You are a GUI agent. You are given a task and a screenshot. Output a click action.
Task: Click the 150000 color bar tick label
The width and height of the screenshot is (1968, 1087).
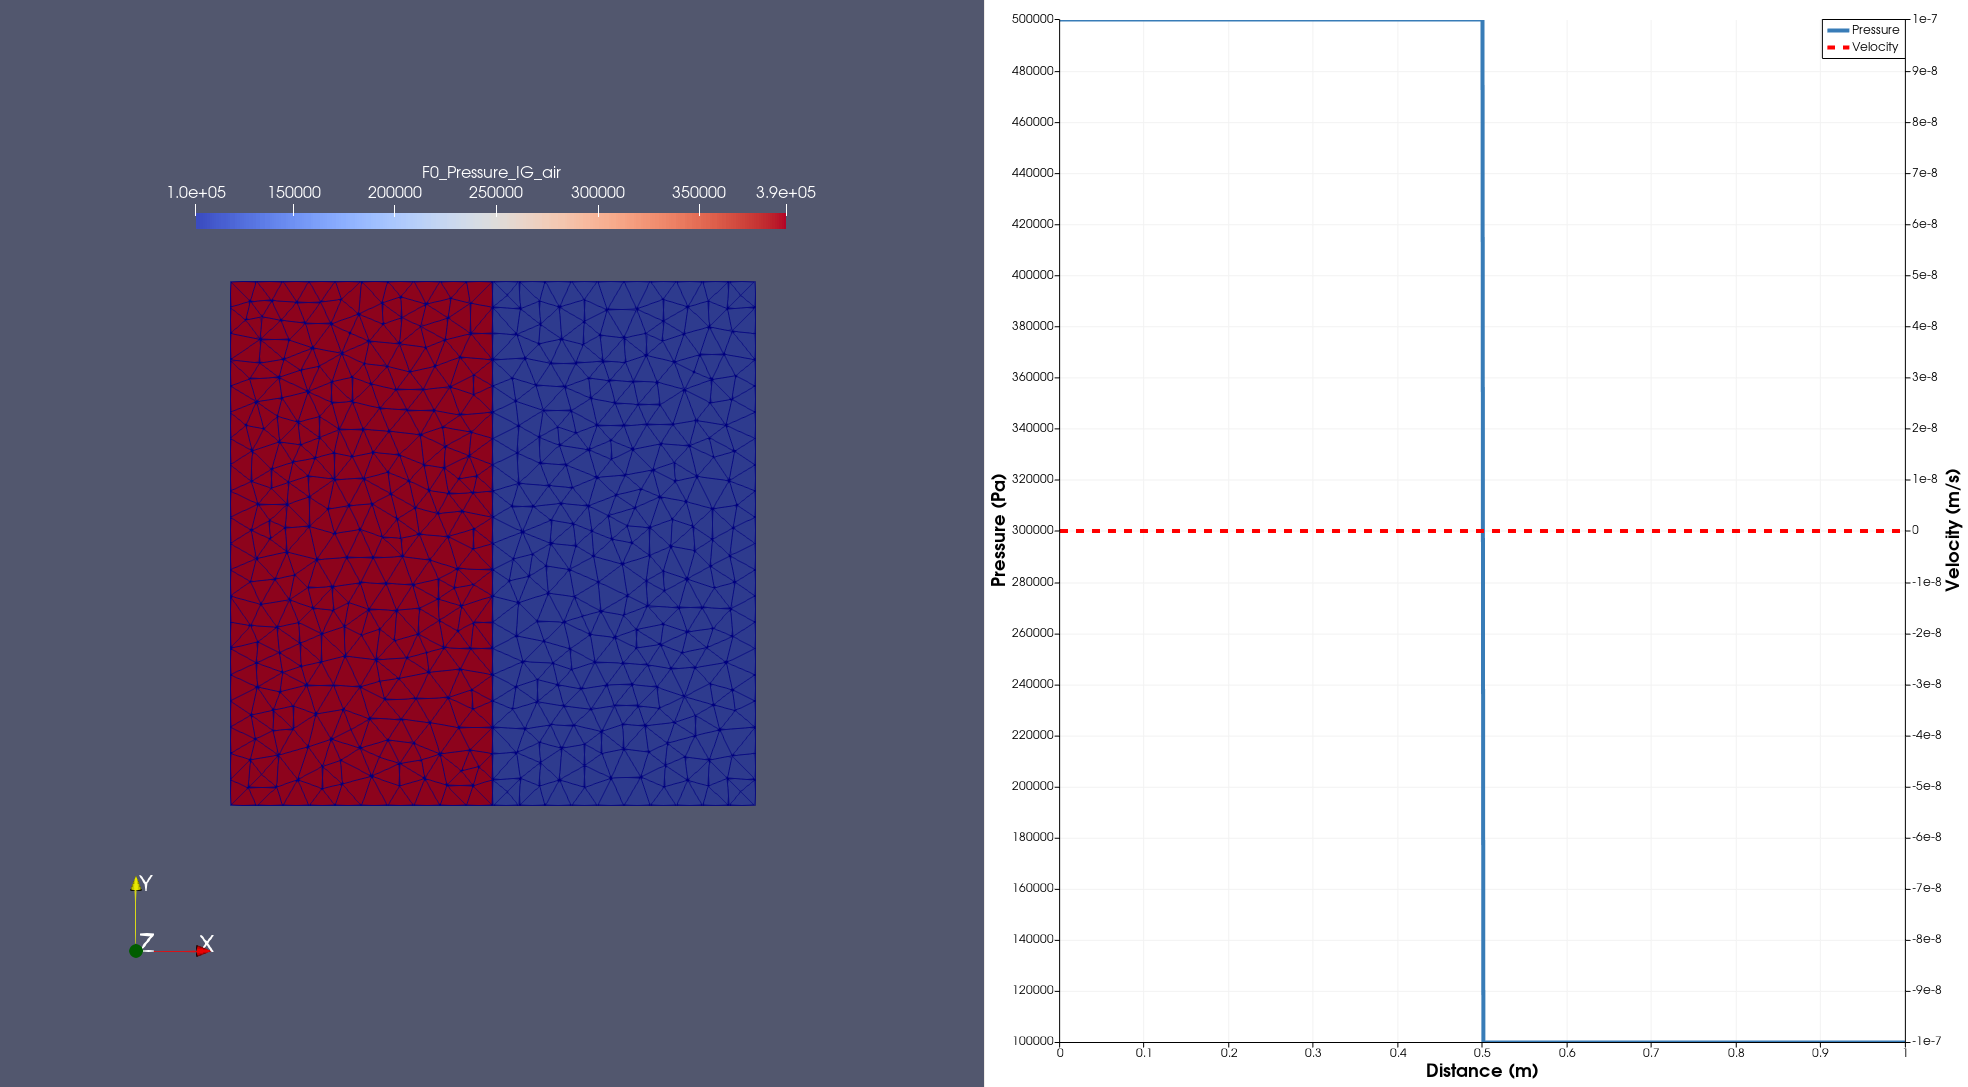(x=294, y=192)
